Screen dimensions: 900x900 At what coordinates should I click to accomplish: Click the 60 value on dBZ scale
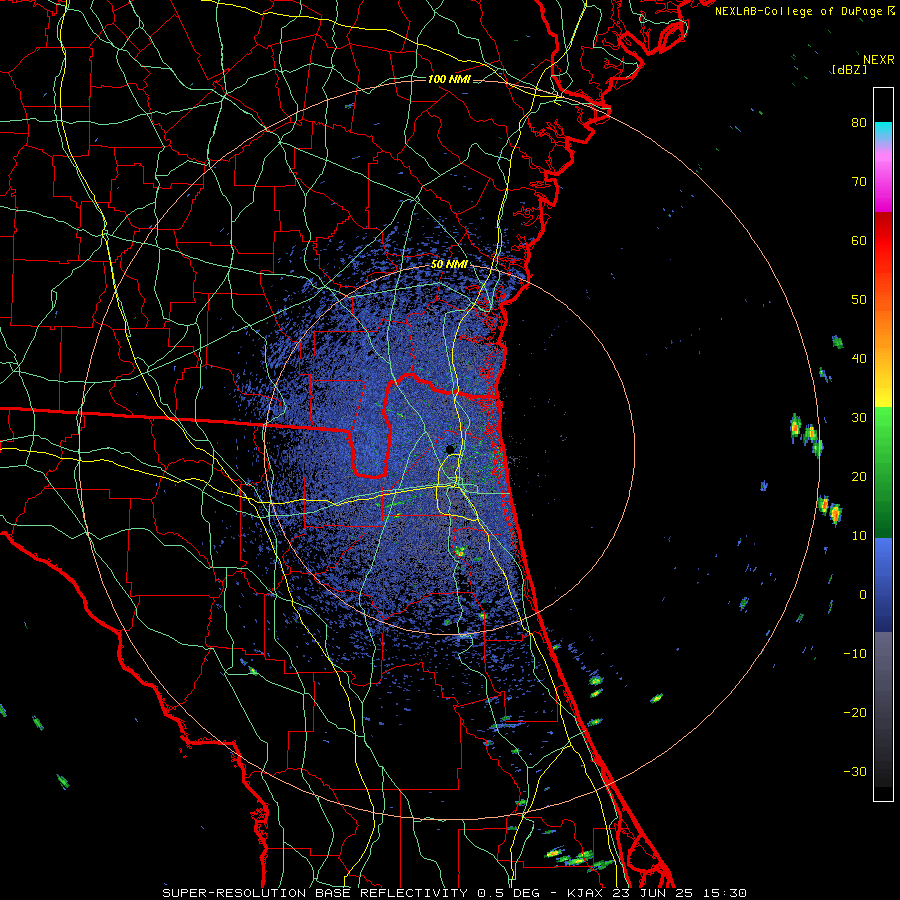coord(859,240)
